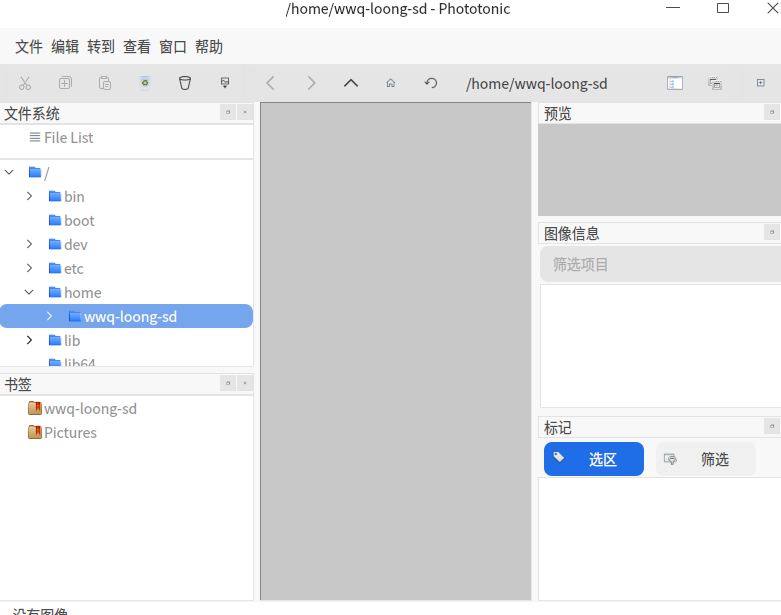
Task: Expand the bin folder
Action: pos(29,196)
